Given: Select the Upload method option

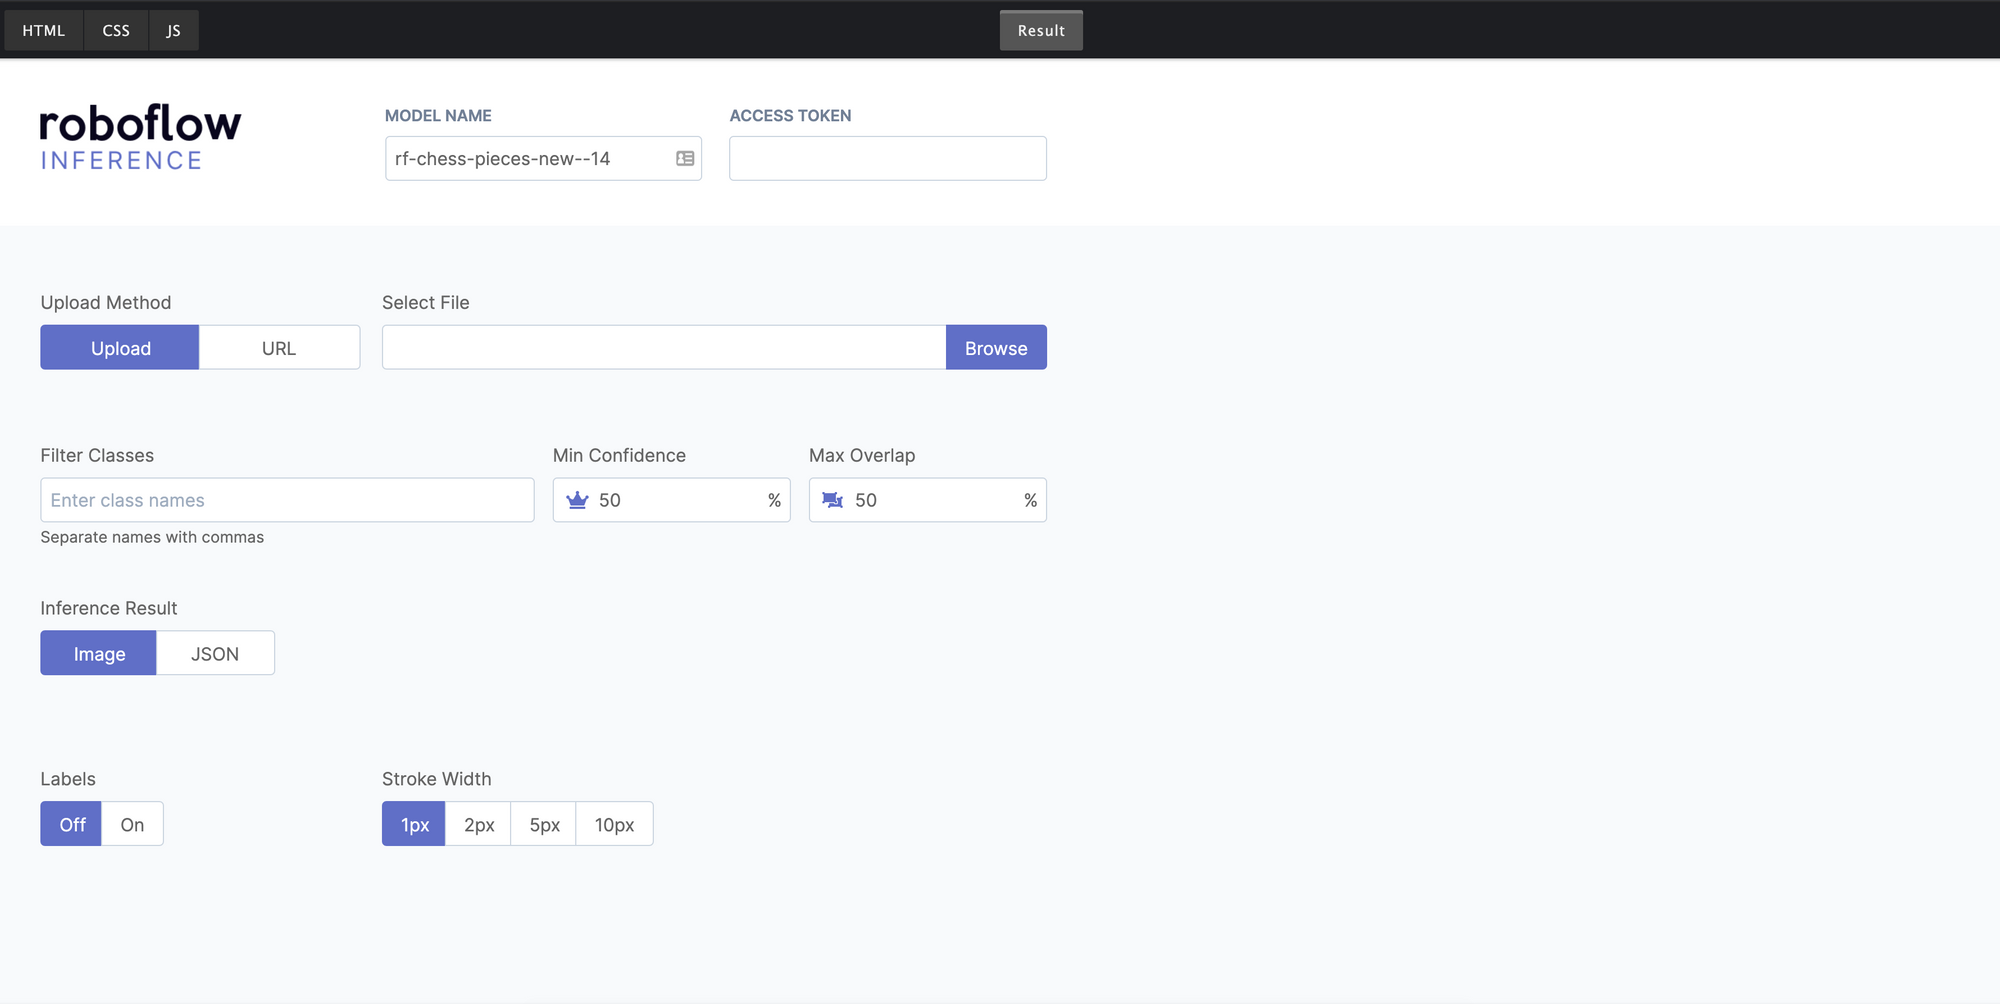Looking at the screenshot, I should 119,347.
